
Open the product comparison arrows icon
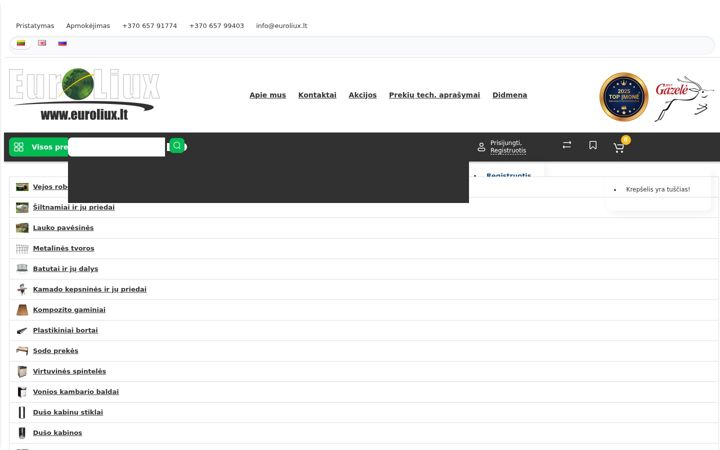click(x=567, y=145)
